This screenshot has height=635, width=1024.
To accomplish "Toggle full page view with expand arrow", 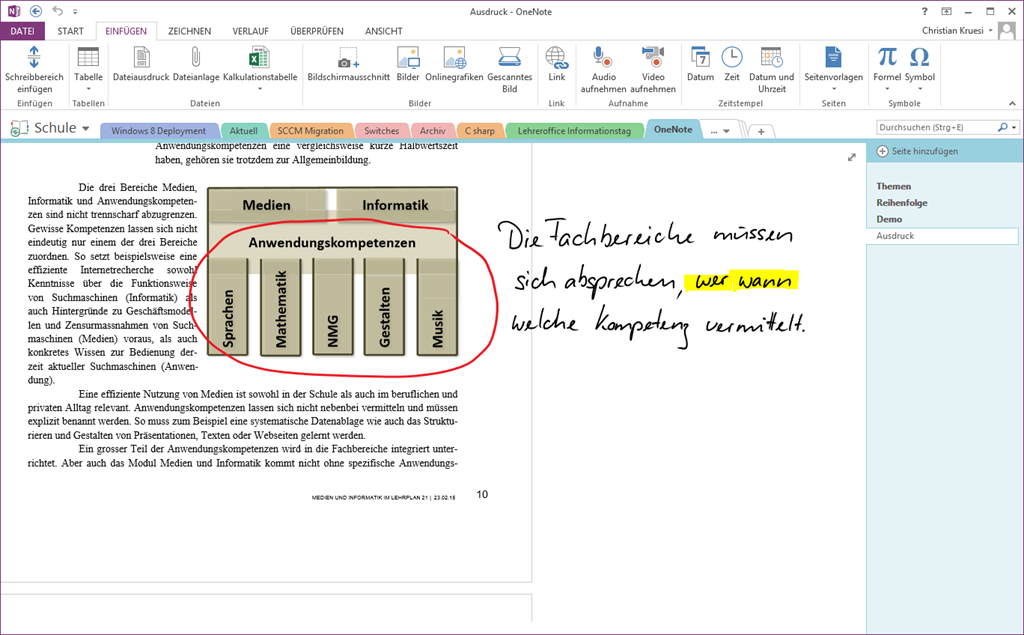I will click(x=852, y=157).
